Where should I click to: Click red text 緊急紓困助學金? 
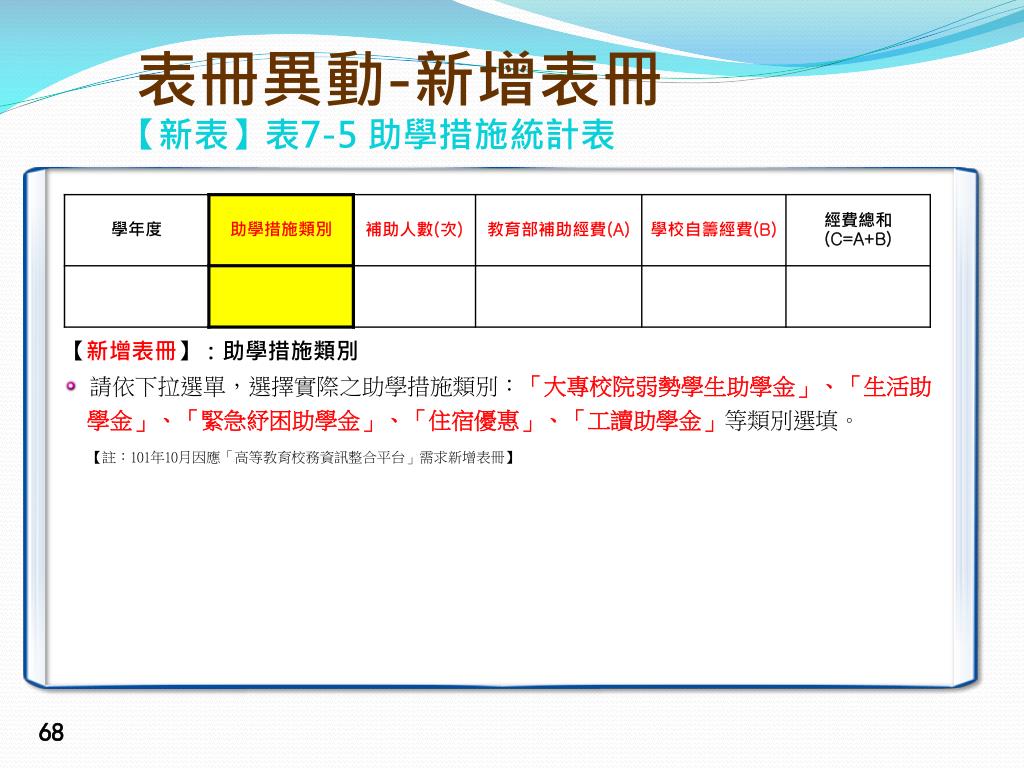coord(281,421)
